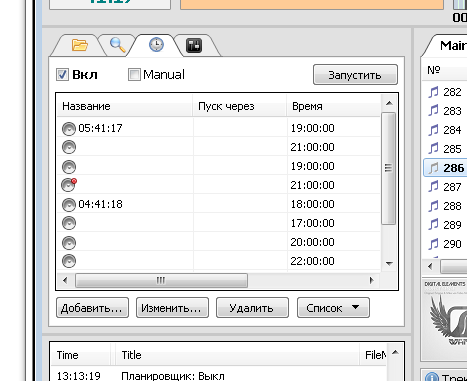Click the 04:41:18 event name
Viewport: 467px width, 381px height.
point(100,204)
